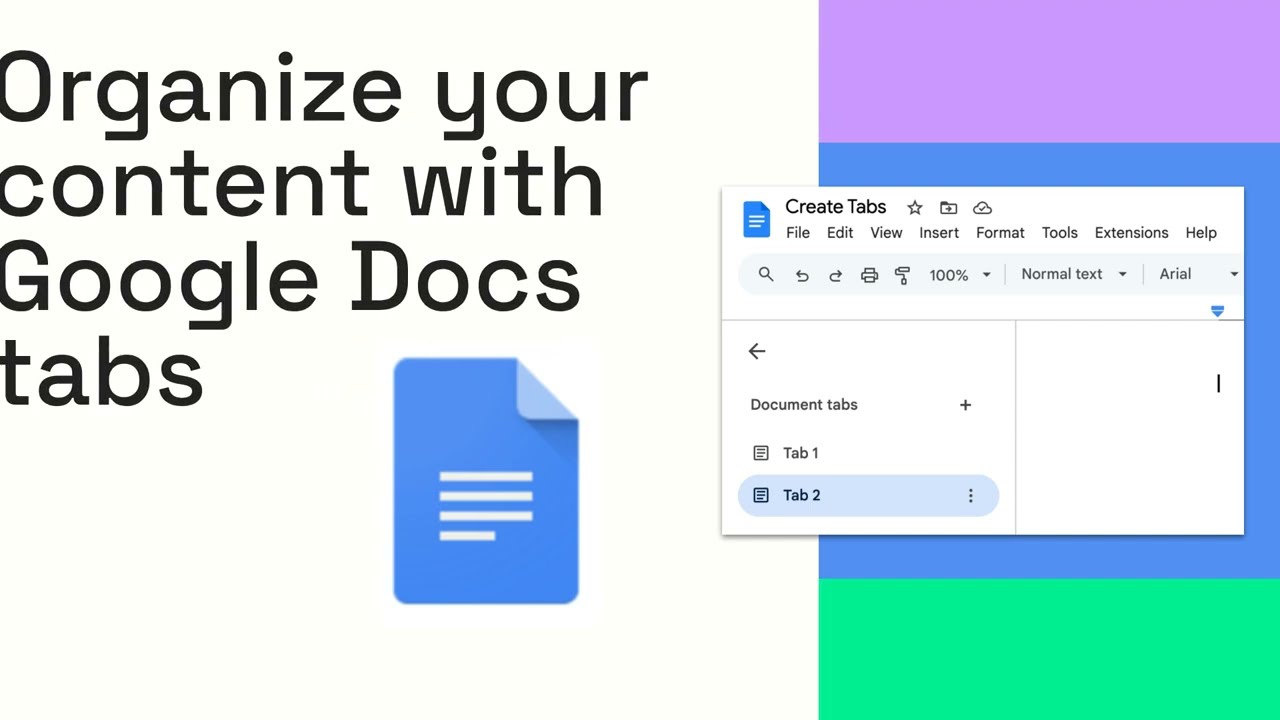Click the Tab 2 page icon
The image size is (1280, 720).
(761, 495)
